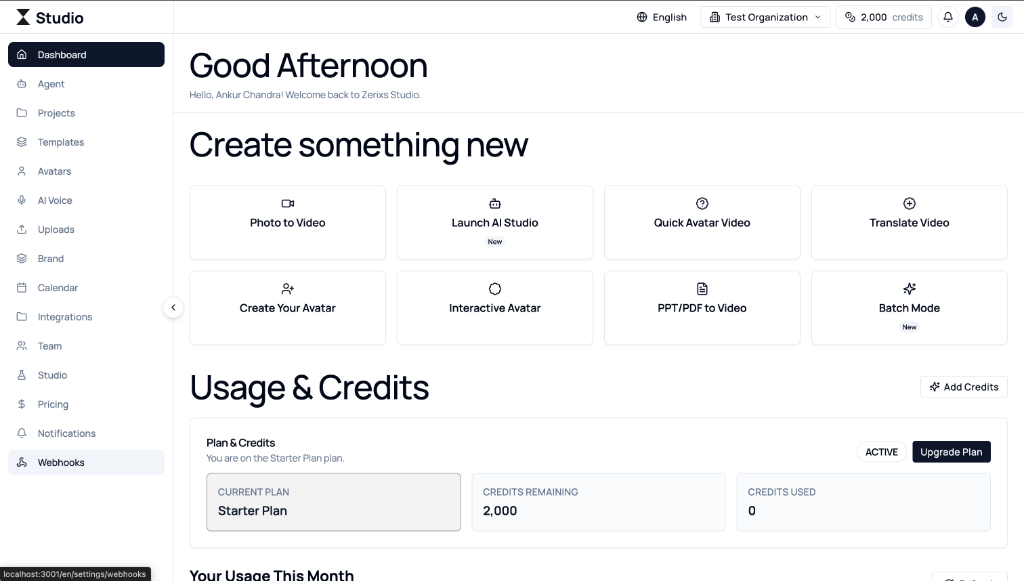Image resolution: width=1024 pixels, height=581 pixels.
Task: Toggle dark mode moon icon
Action: tap(1002, 17)
